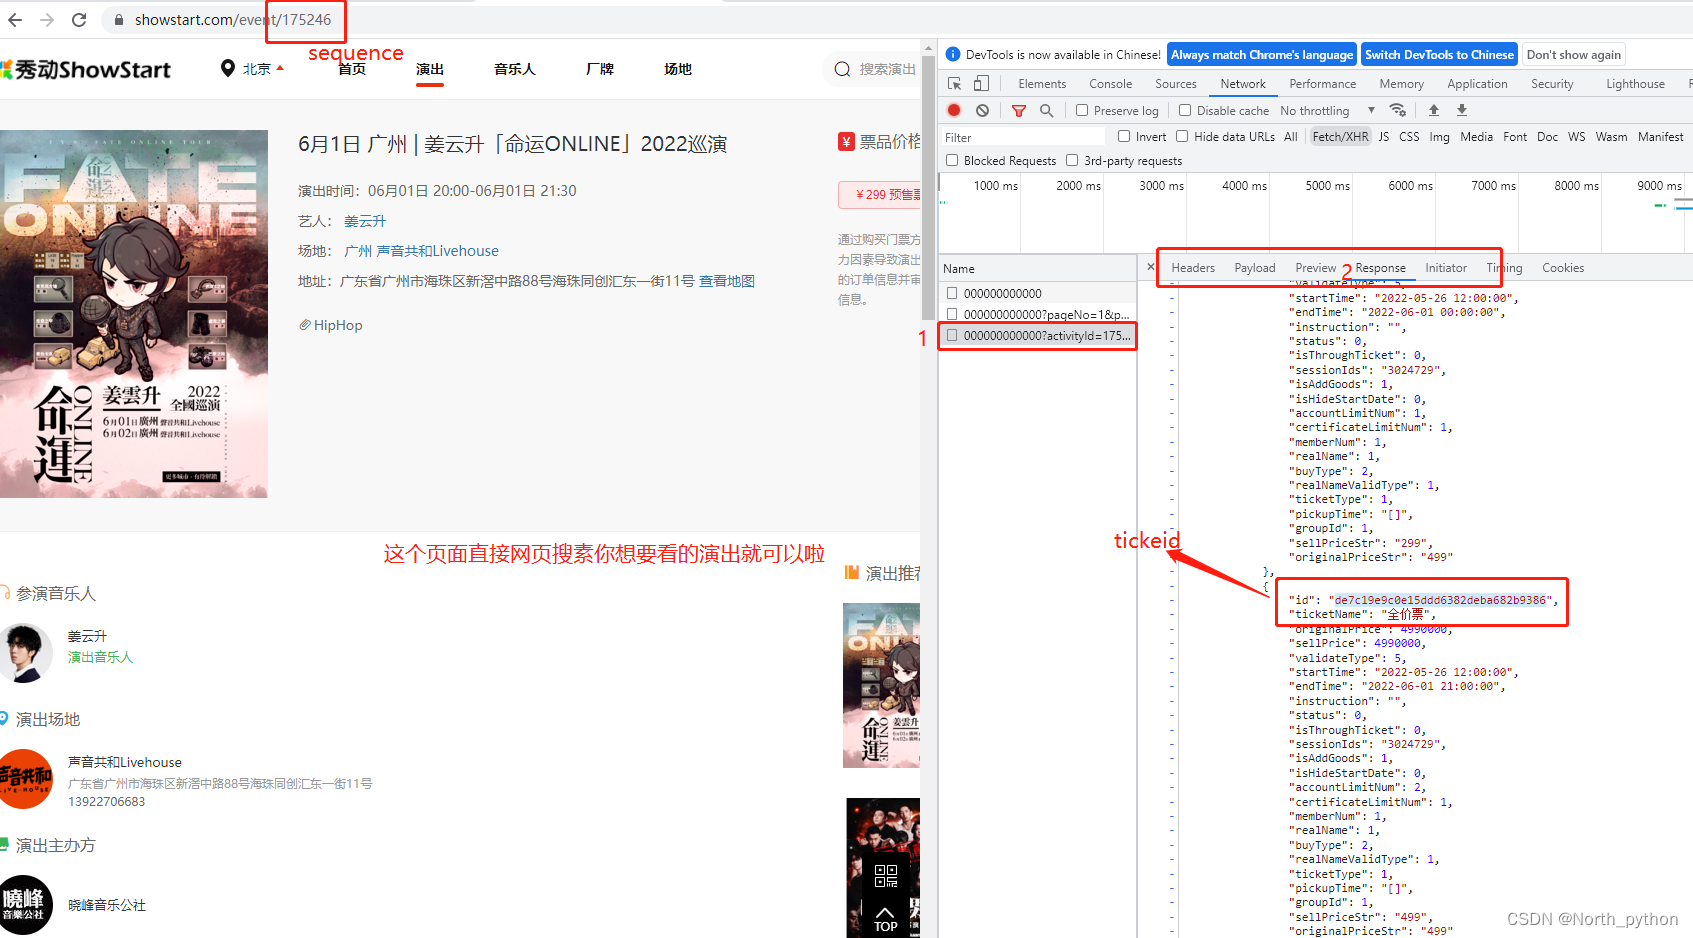Switch to the Elements tab
The height and width of the screenshot is (938, 1693).
[1042, 84]
